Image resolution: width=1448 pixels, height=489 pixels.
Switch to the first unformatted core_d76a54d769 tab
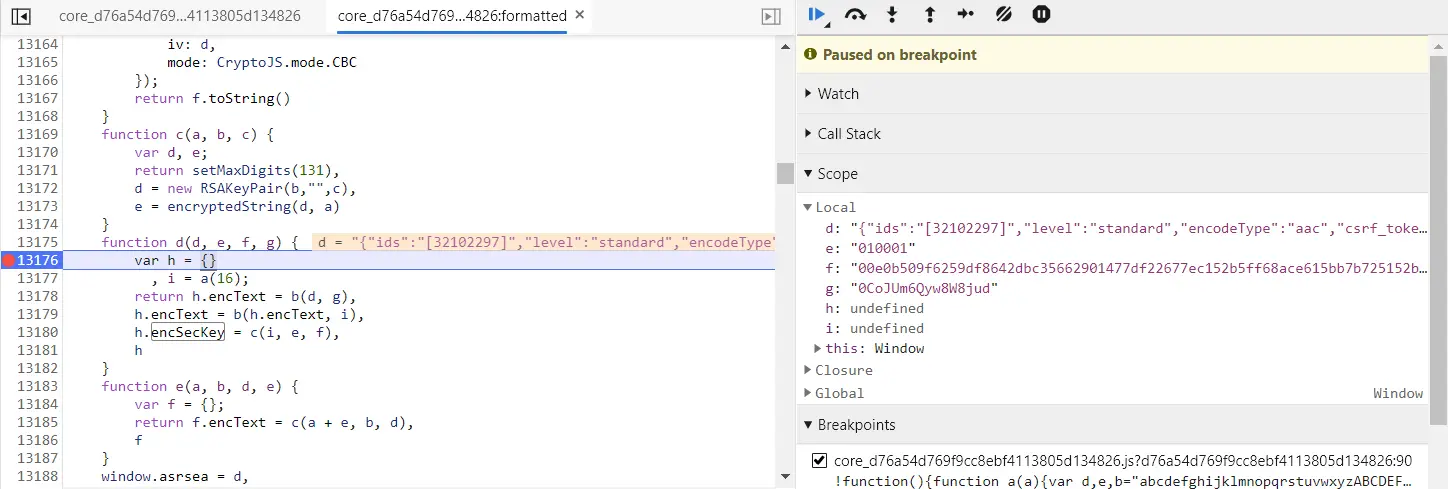pyautogui.click(x=179, y=16)
